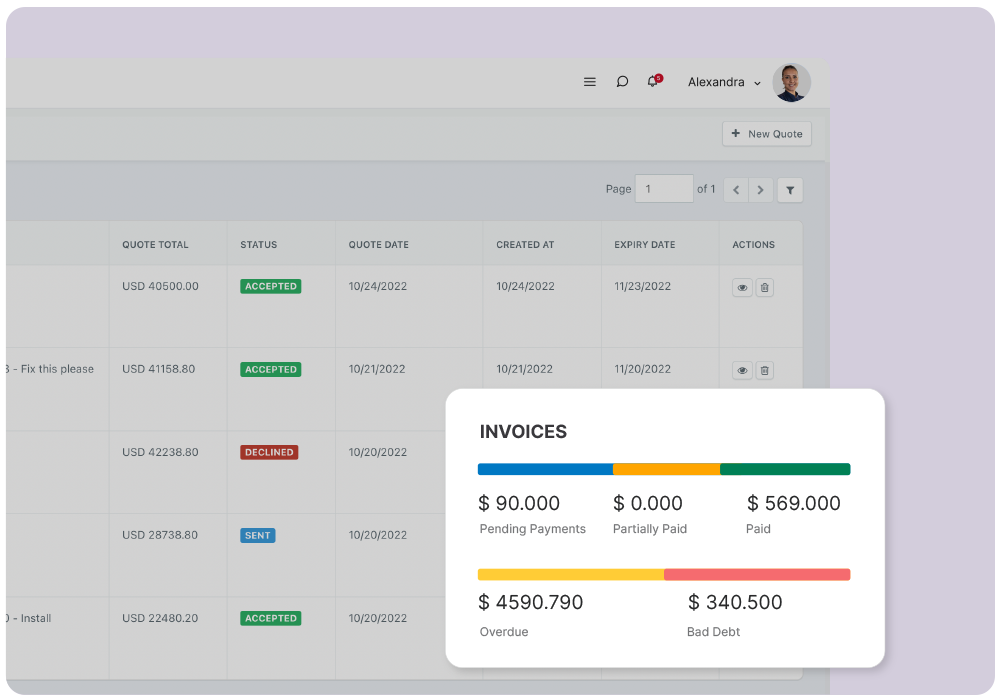Image resolution: width=1000 pixels, height=700 pixels.
Task: Go to previous page arrow
Action: 736,190
